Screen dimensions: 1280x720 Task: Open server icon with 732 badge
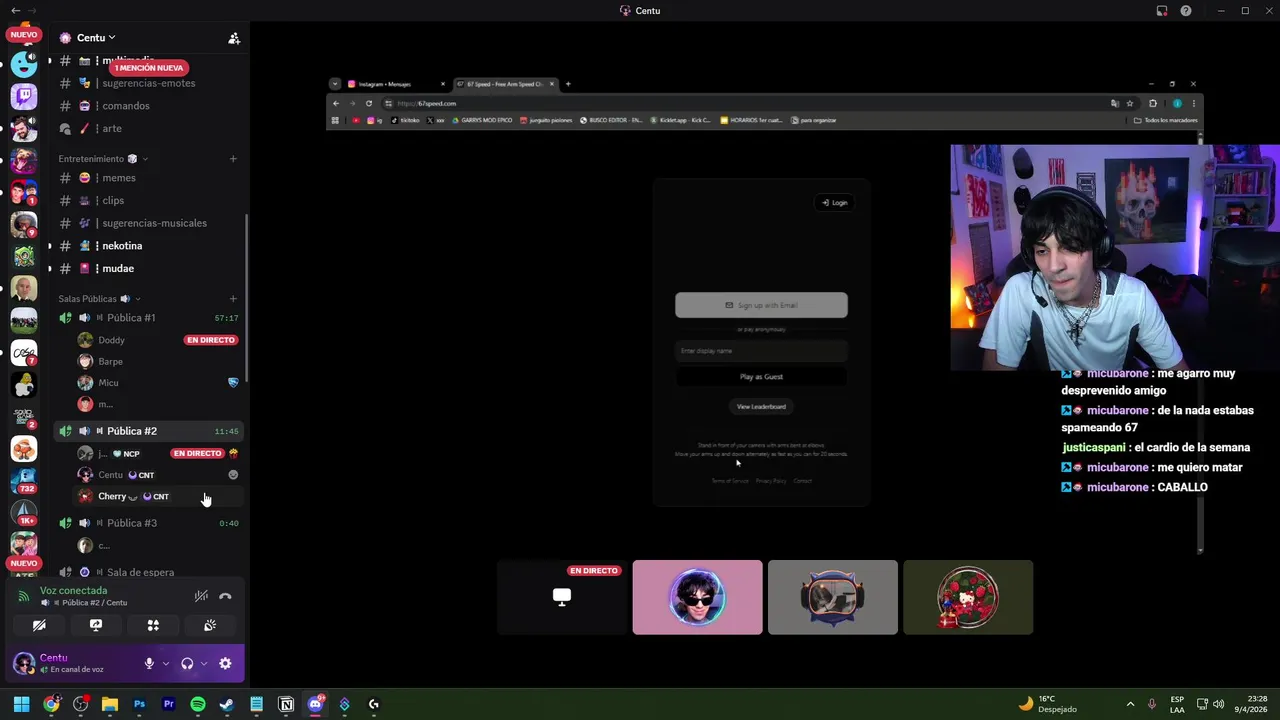point(24,481)
